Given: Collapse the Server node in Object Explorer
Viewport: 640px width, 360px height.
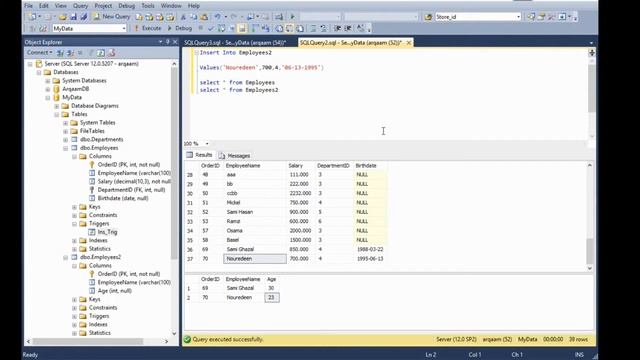Looking at the screenshot, I should point(30,64).
